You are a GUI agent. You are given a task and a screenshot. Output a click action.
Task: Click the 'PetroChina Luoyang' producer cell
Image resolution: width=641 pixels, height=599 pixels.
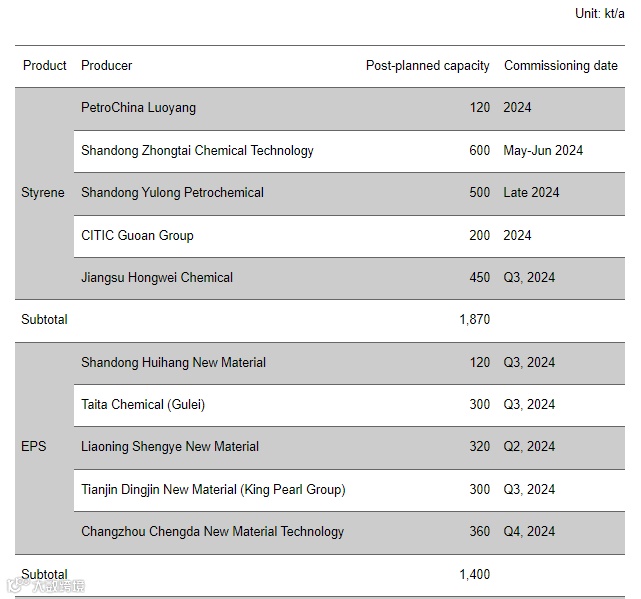click(x=138, y=108)
